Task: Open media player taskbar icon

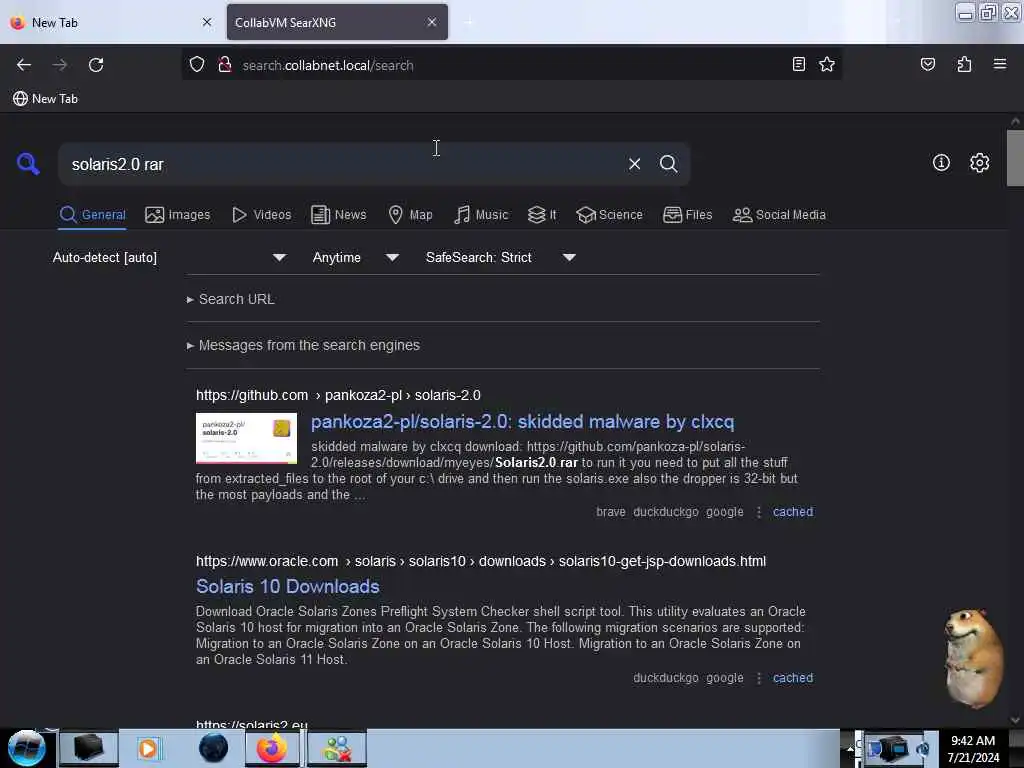Action: 148,748
